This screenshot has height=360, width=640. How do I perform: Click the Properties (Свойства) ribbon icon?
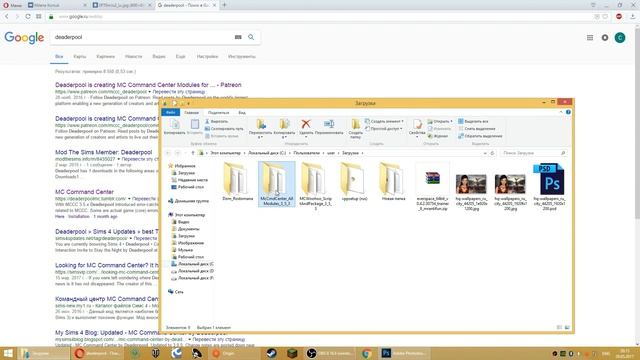(x=417, y=127)
